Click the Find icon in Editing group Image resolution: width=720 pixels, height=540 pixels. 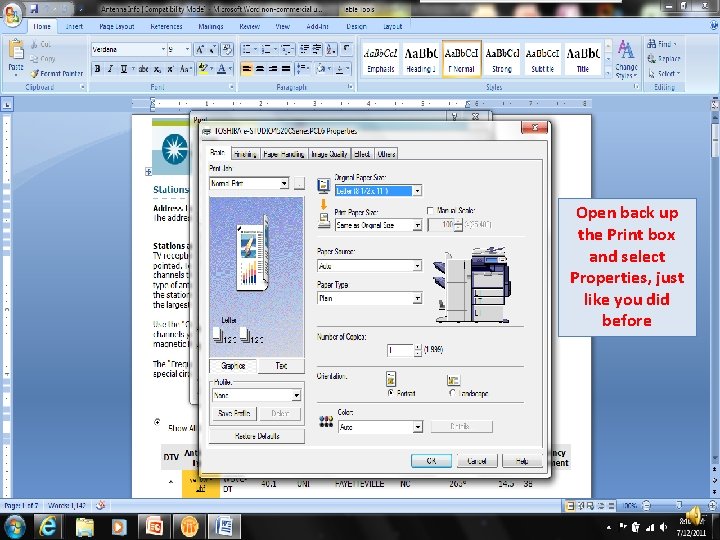coord(662,44)
